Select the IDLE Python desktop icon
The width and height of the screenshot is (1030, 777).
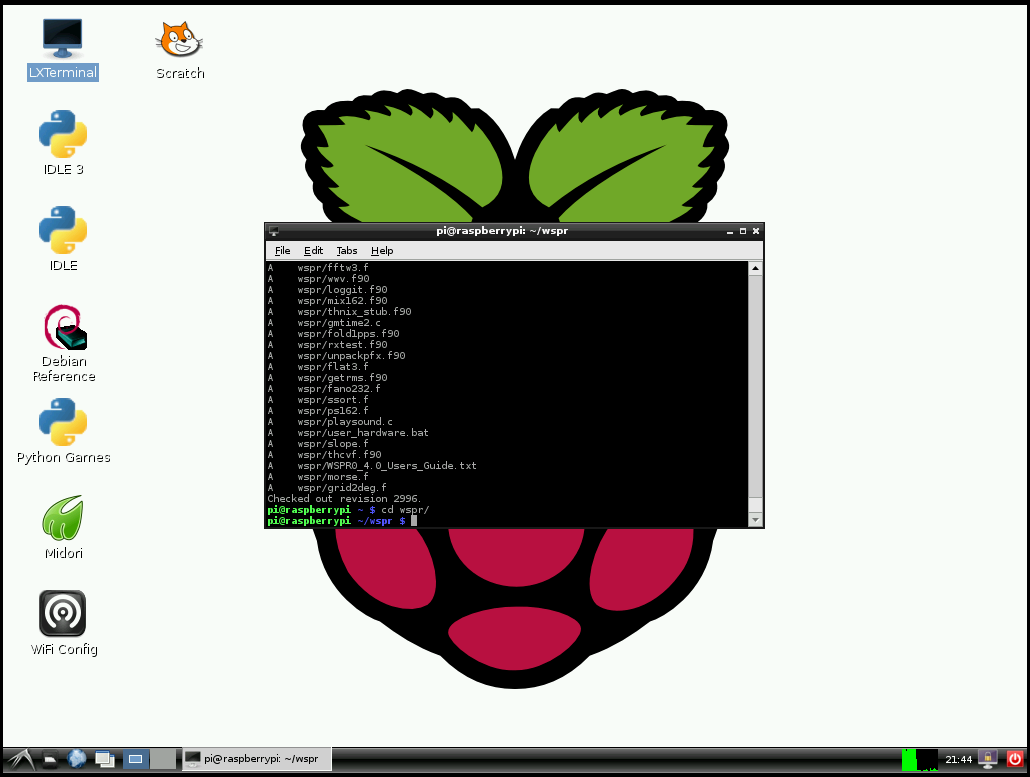[x=63, y=239]
